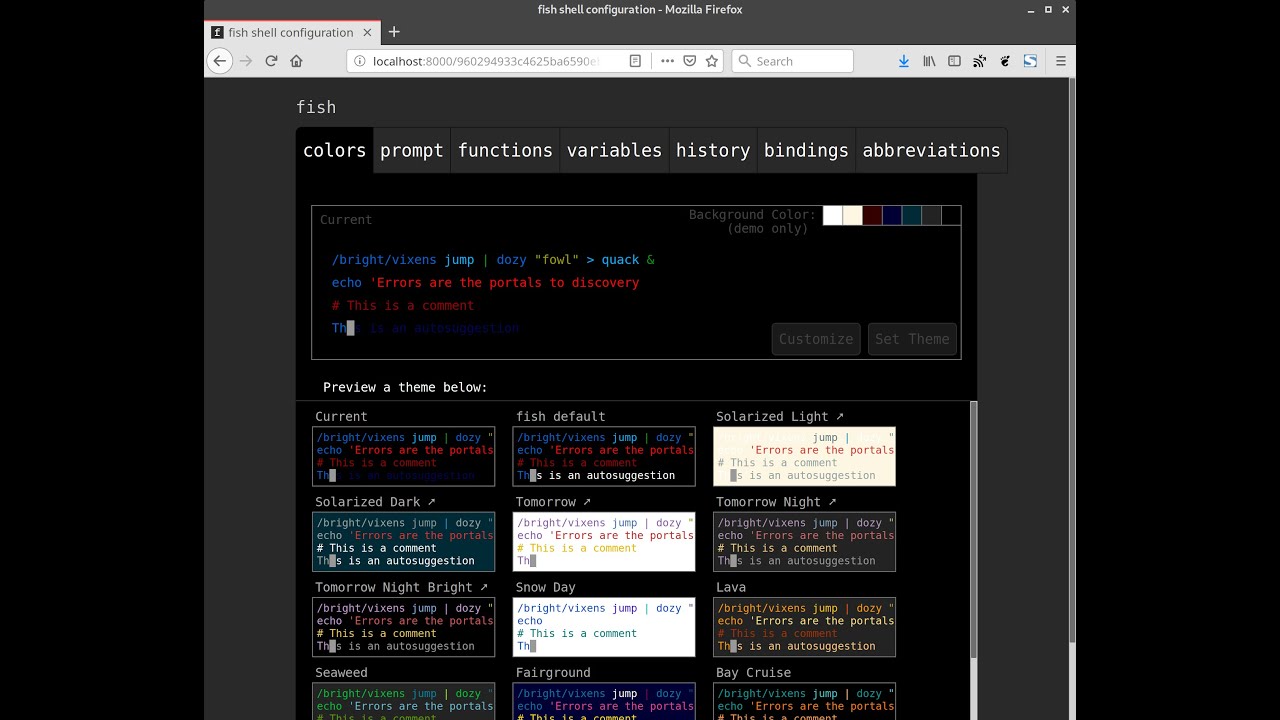1280x720 pixels.
Task: Preview the Snow Day theme
Action: tap(604, 627)
